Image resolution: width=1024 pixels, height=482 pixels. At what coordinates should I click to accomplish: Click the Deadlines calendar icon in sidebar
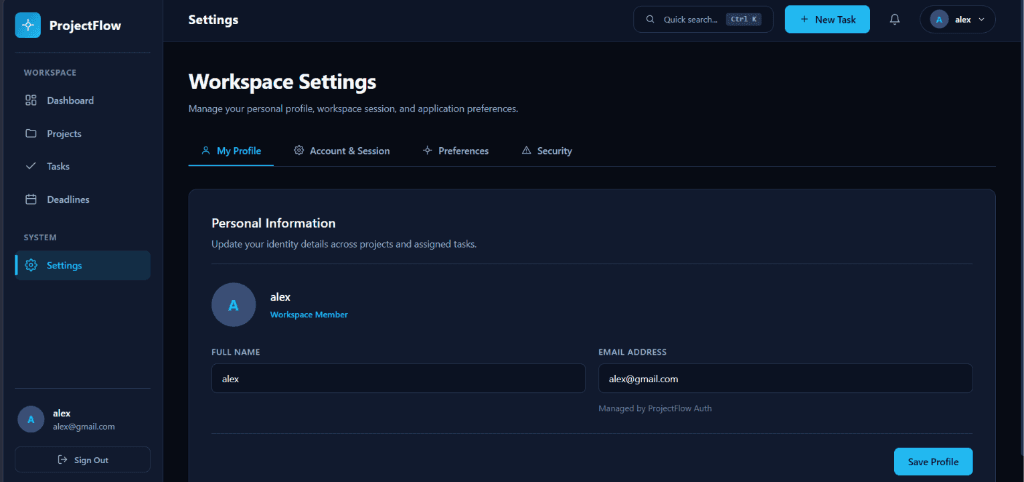[31, 199]
